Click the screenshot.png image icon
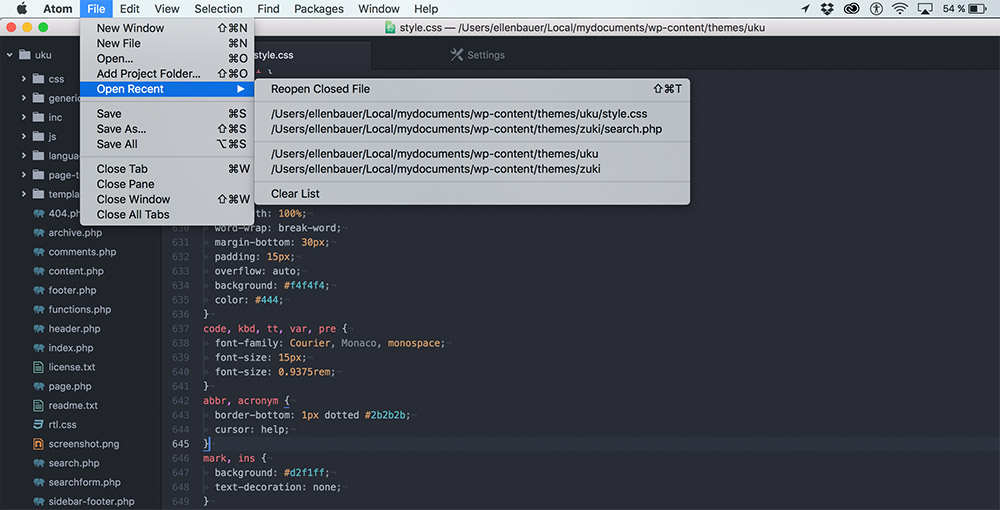The image size is (1000, 510). 38,443
